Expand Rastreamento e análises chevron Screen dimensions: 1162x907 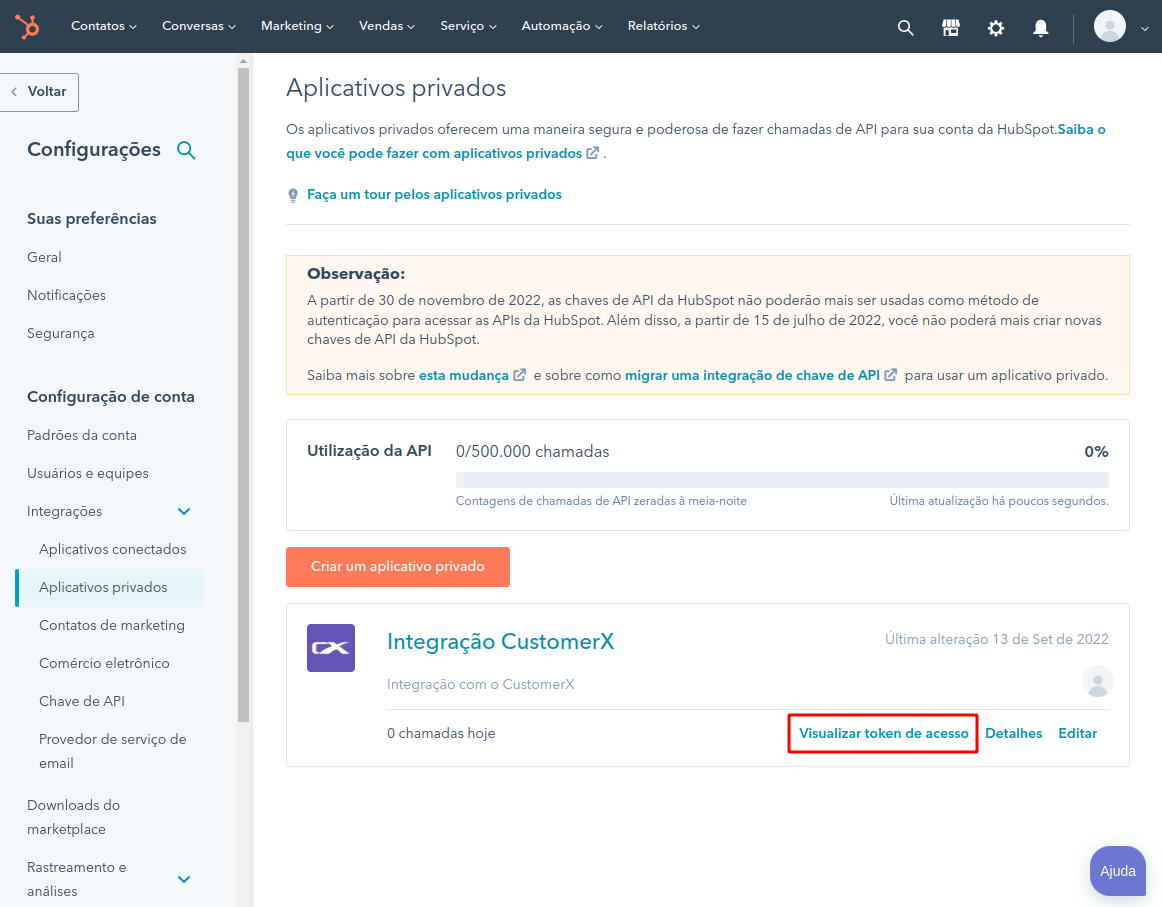pyautogui.click(x=184, y=880)
